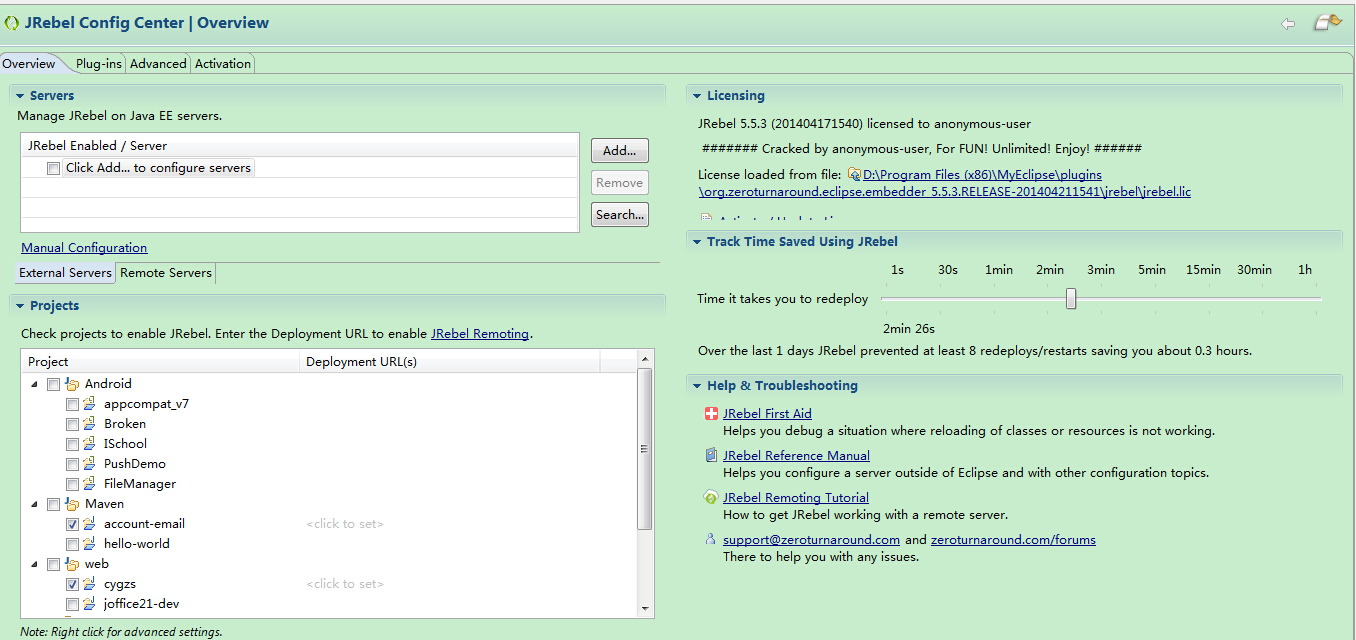Click the ISchool project icon
This screenshot has width=1356, height=640.
pos(91,444)
